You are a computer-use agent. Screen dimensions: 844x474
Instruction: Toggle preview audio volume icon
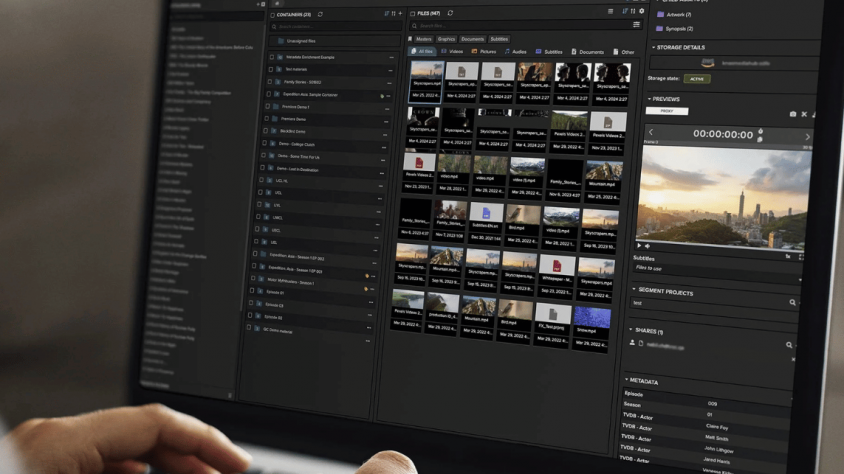click(648, 246)
